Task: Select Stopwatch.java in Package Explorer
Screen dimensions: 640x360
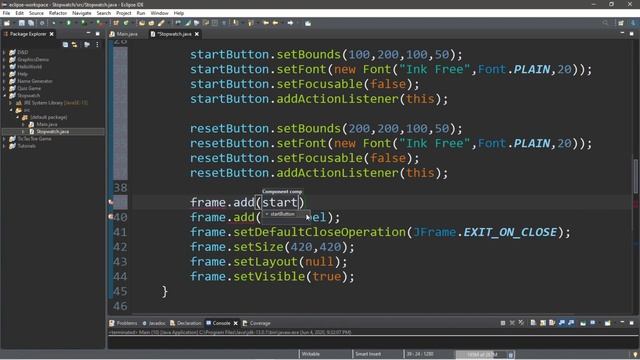Action: click(x=52, y=131)
